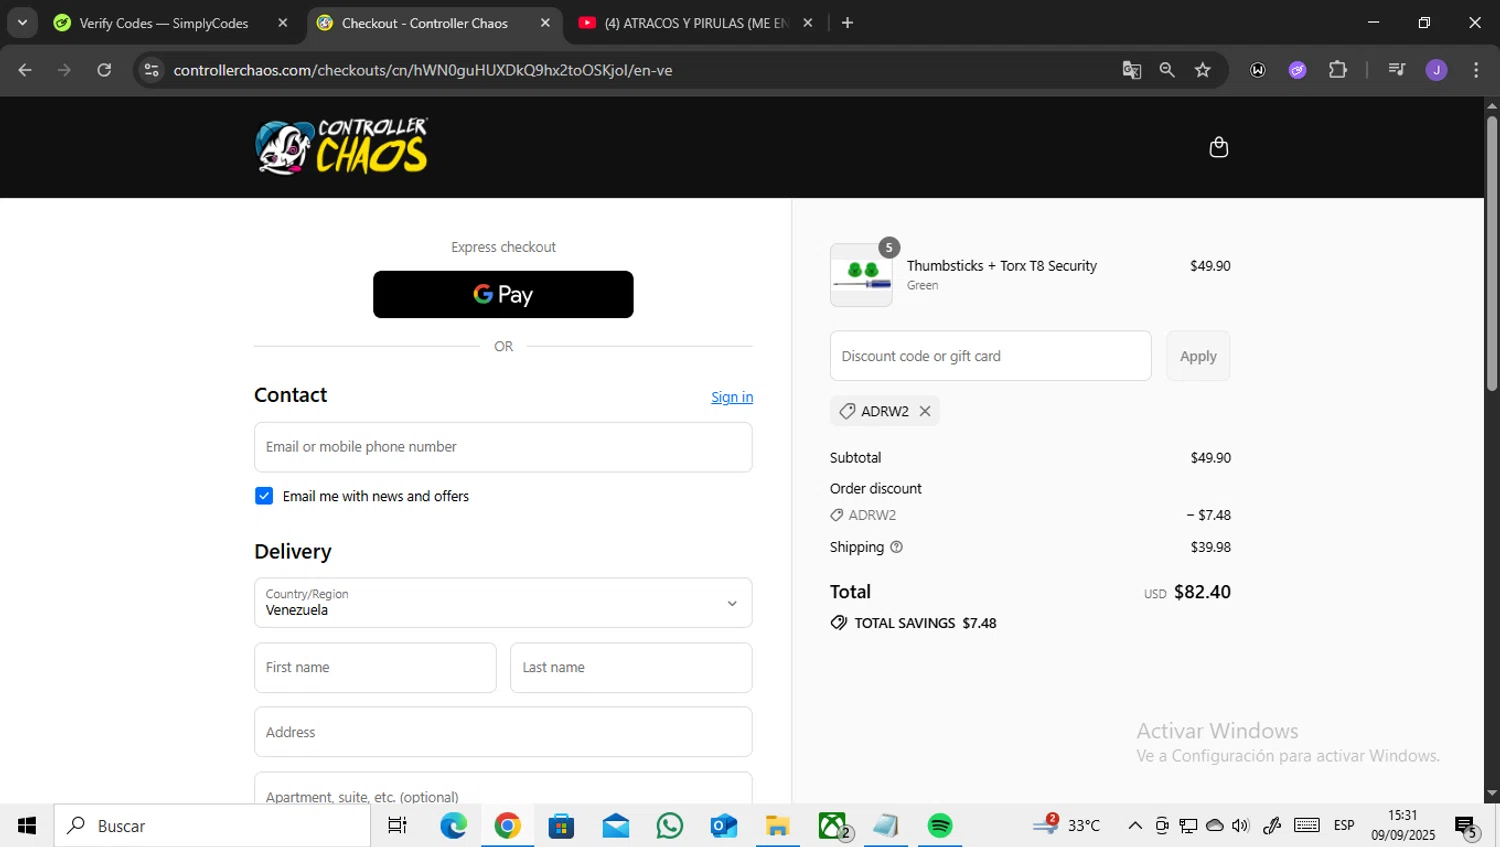Click the Address field
This screenshot has width=1500, height=847.
(x=503, y=732)
